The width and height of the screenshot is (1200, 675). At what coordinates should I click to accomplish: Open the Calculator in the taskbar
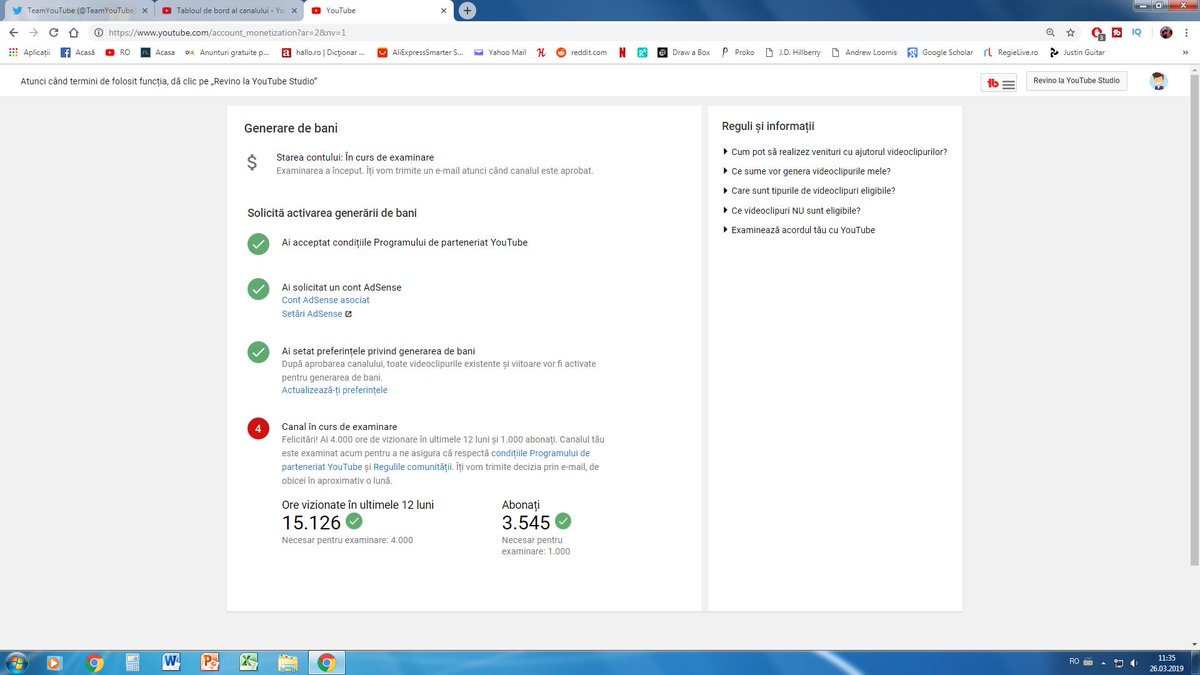click(131, 662)
